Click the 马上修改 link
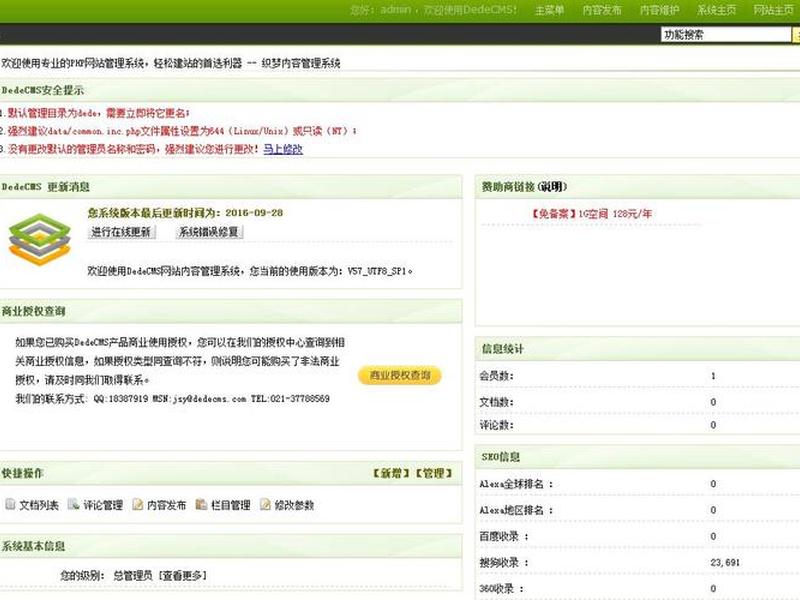Viewport: 800px width, 600px height. 283,149
